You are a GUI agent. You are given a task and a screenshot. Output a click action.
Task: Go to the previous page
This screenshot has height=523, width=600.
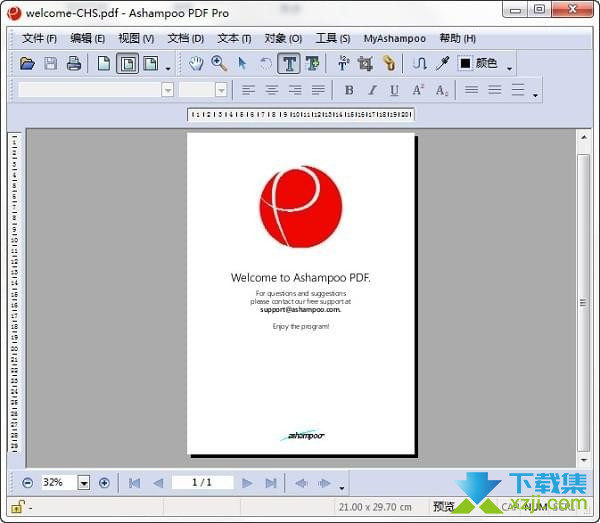tap(158, 483)
